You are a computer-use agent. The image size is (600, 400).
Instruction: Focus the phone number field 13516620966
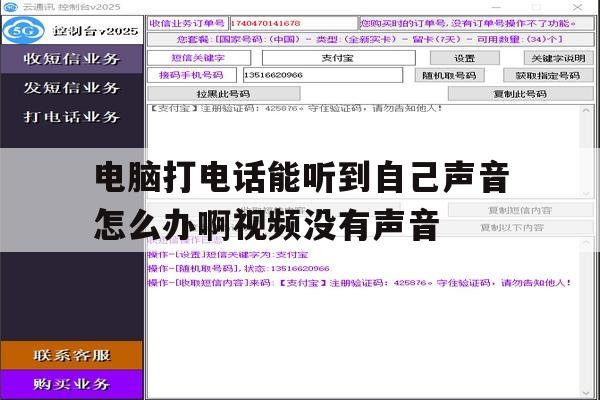(323, 75)
